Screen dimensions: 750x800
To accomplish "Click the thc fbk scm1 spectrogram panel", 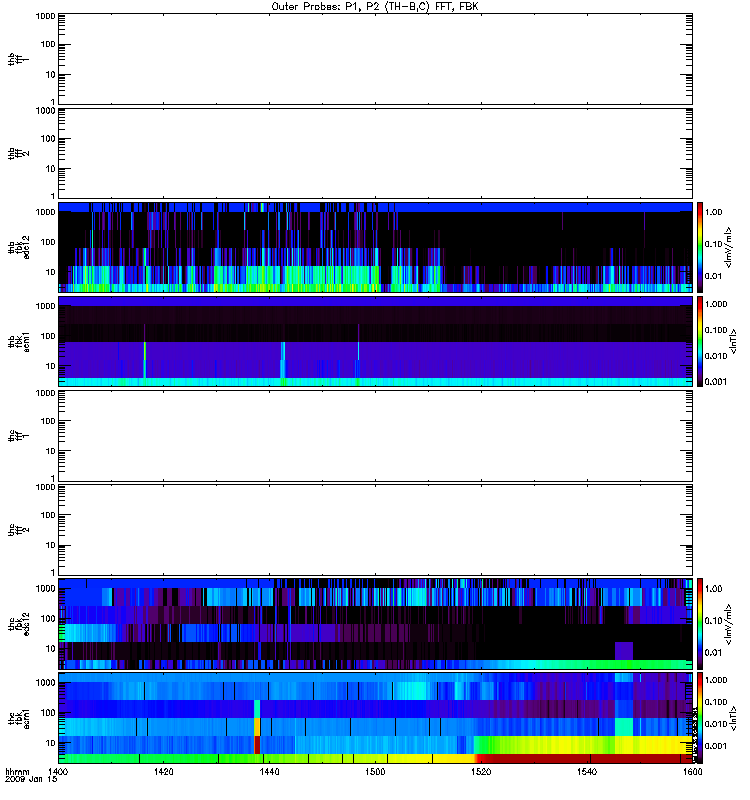I will click(x=375, y=718).
